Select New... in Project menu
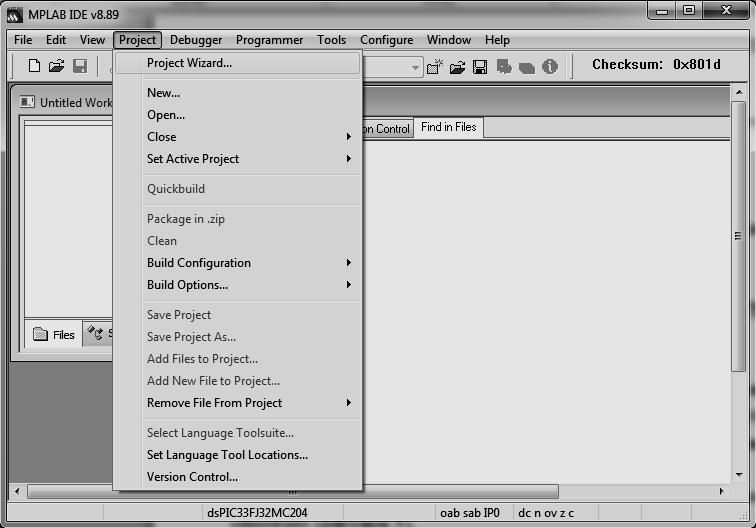756x528 pixels. click(238, 93)
